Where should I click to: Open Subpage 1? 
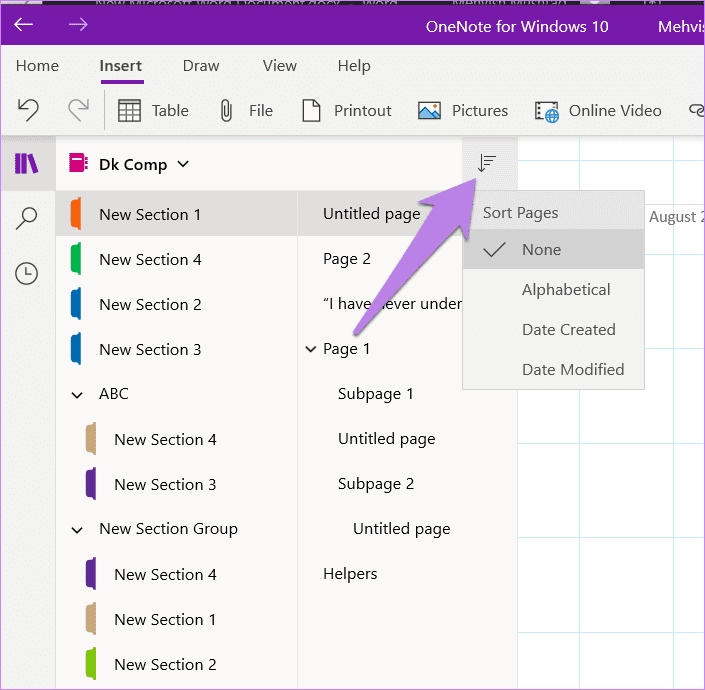(x=375, y=394)
